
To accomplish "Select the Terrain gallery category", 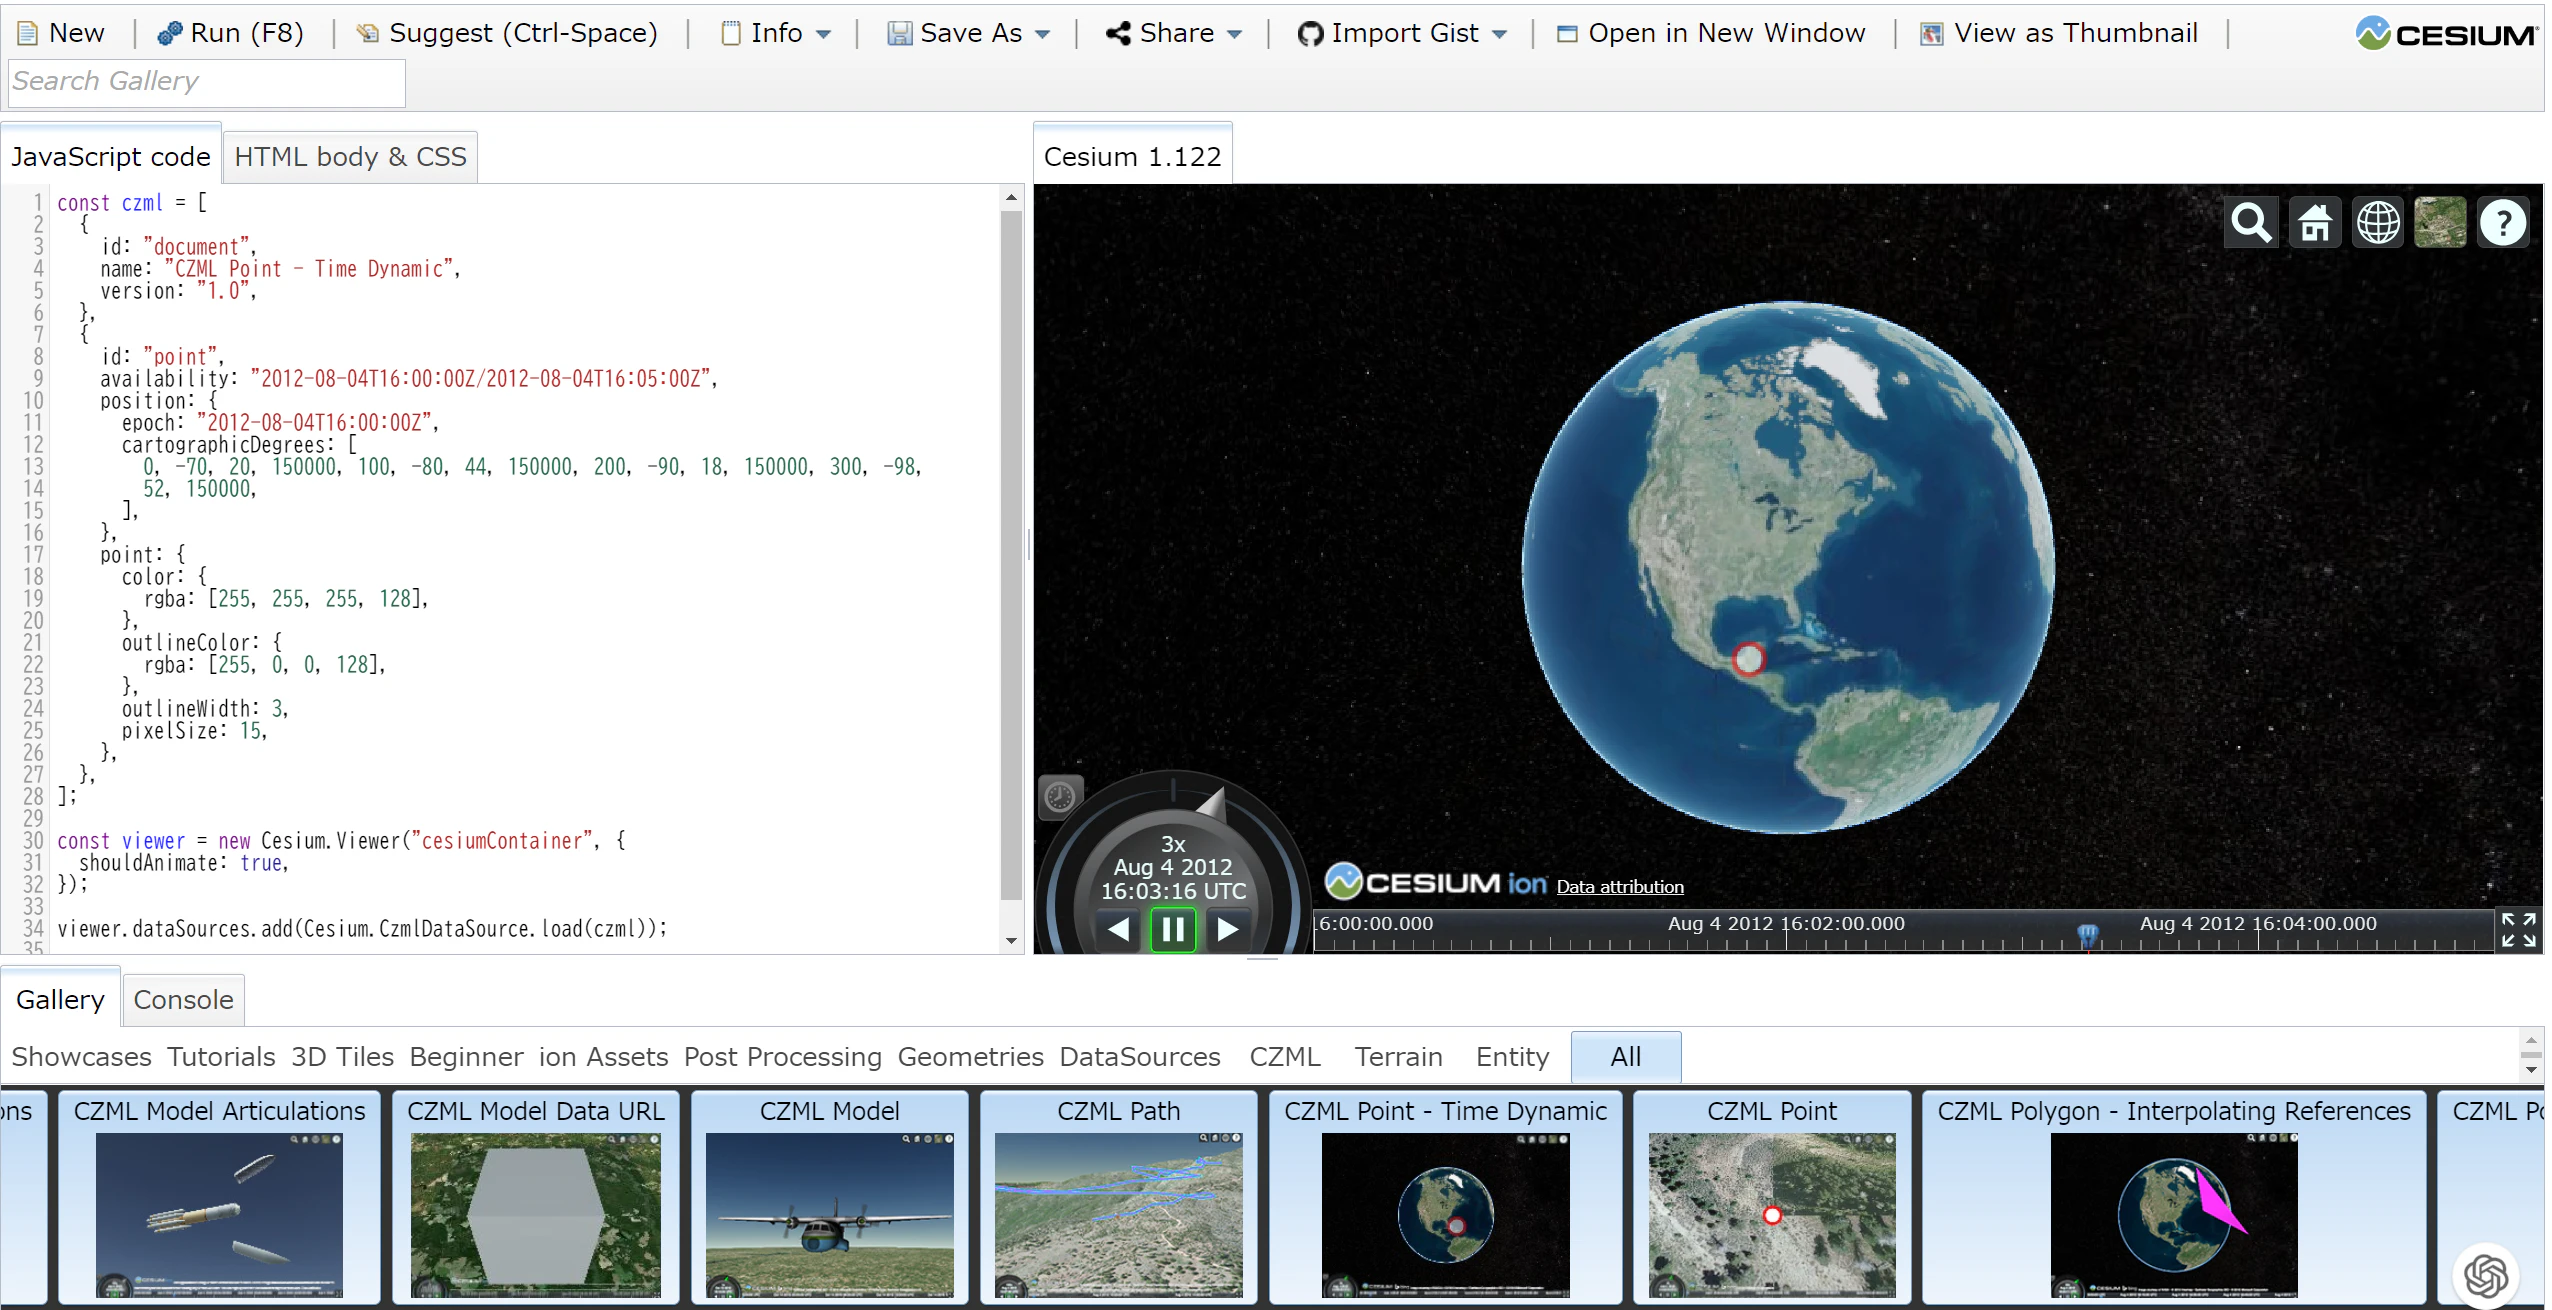I will pyautogui.click(x=1398, y=1057).
